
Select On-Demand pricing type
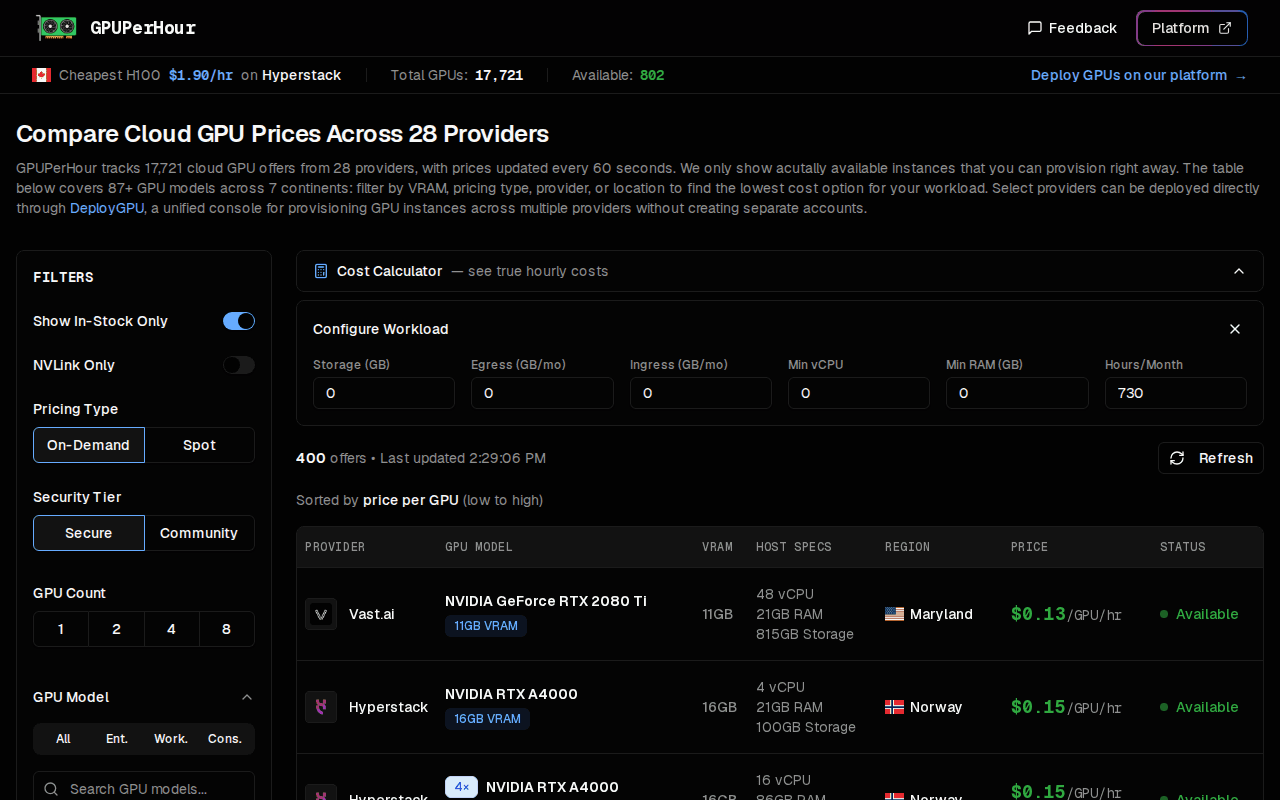pyautogui.click(x=89, y=445)
